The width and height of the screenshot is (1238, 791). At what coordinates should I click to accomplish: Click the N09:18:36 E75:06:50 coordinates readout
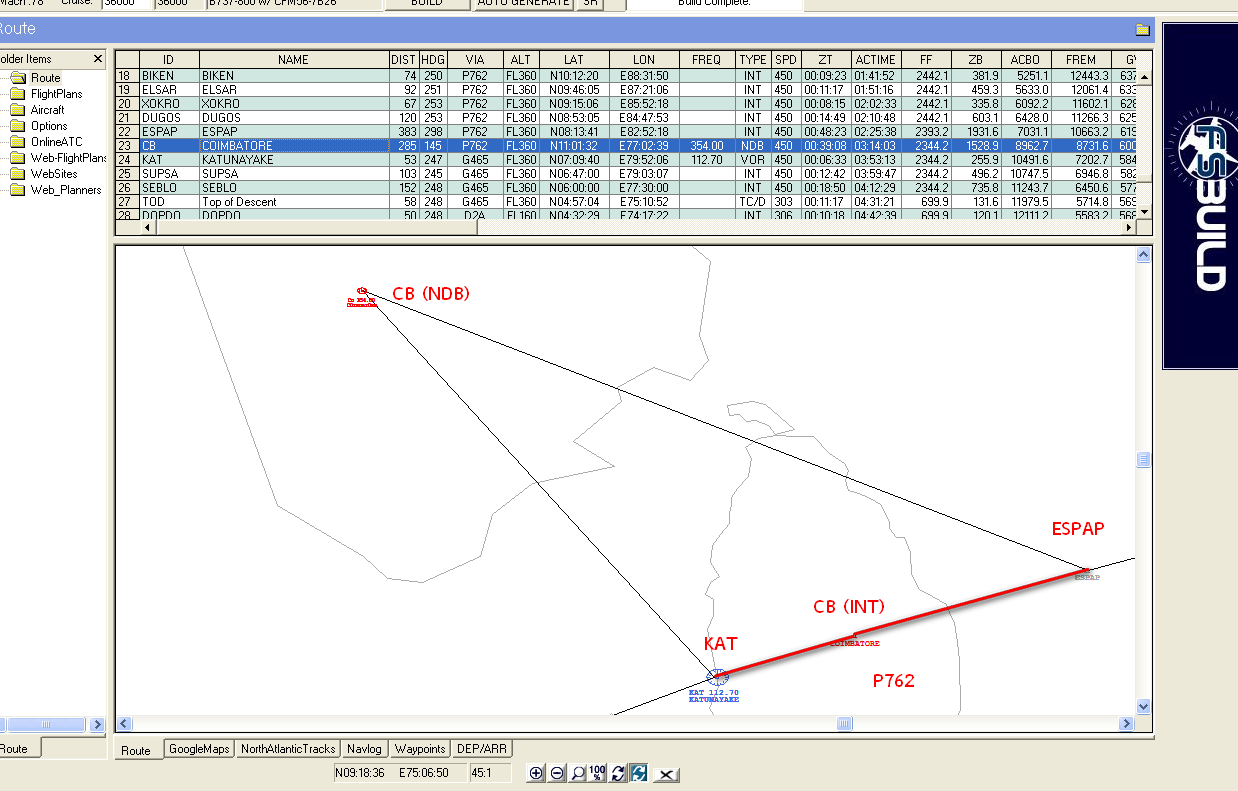pyautogui.click(x=398, y=773)
